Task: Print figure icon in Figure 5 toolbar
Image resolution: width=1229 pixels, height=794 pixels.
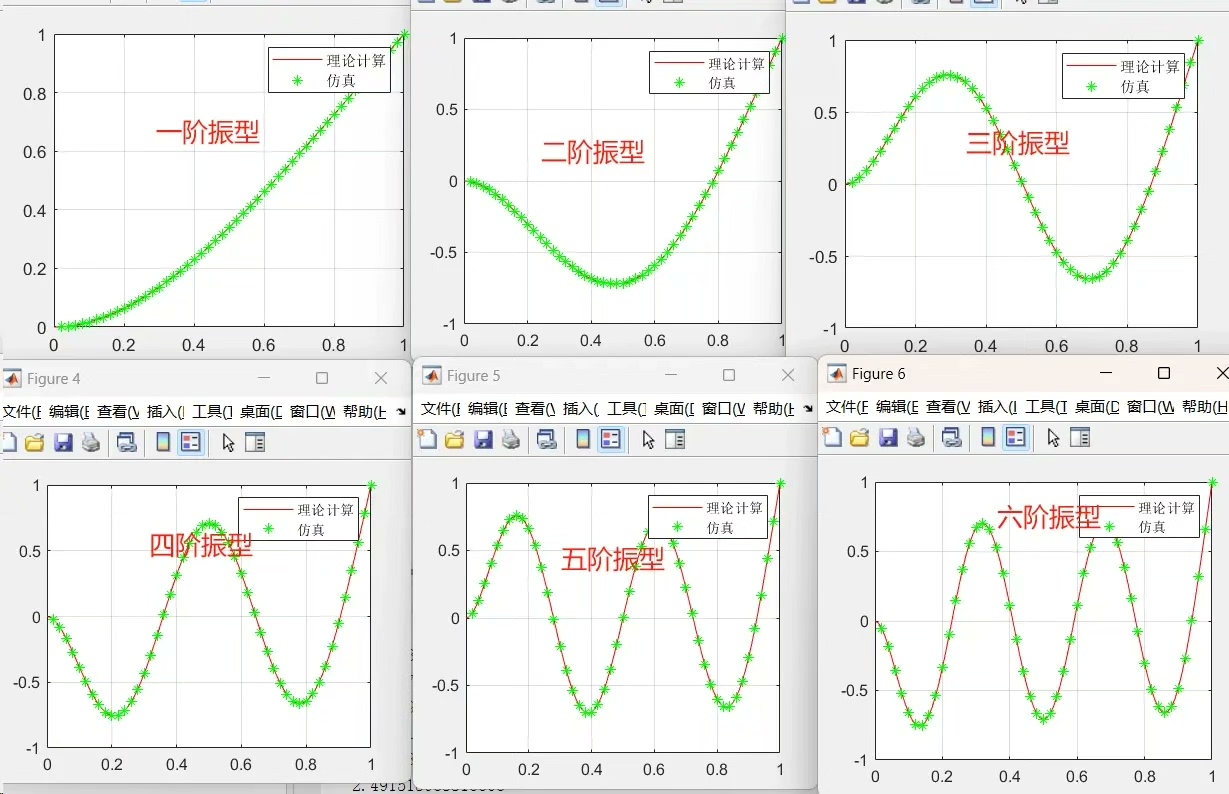Action: [511, 438]
